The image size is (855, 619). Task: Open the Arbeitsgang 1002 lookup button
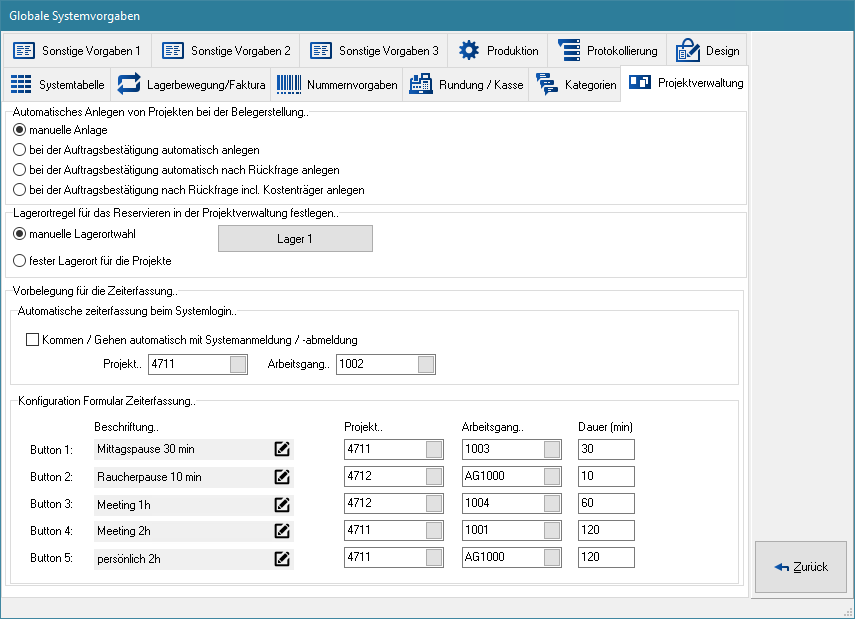pos(426,364)
